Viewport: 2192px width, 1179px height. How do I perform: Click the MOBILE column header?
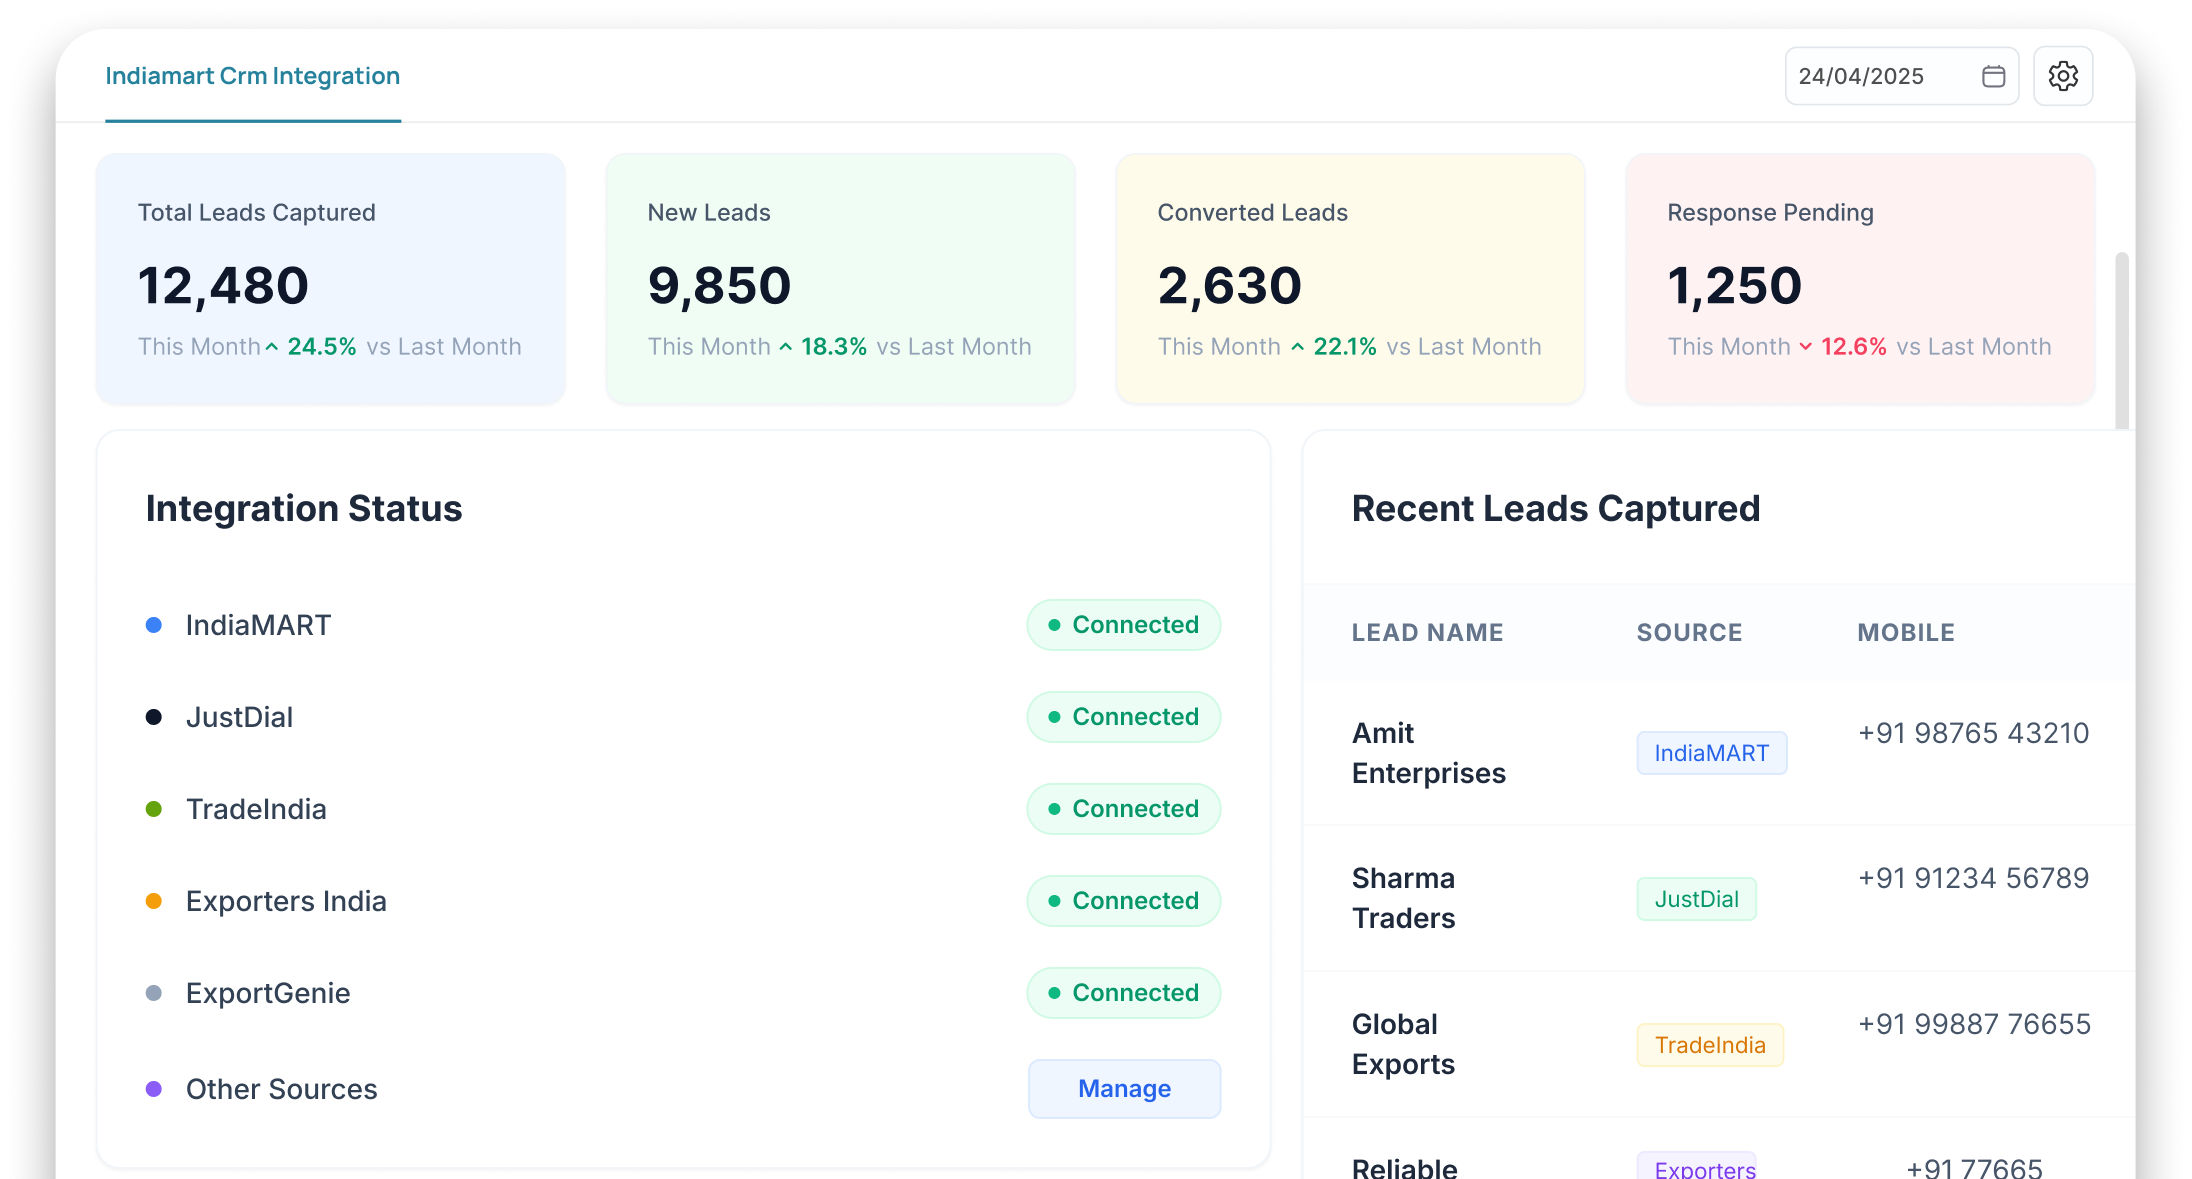point(1907,633)
